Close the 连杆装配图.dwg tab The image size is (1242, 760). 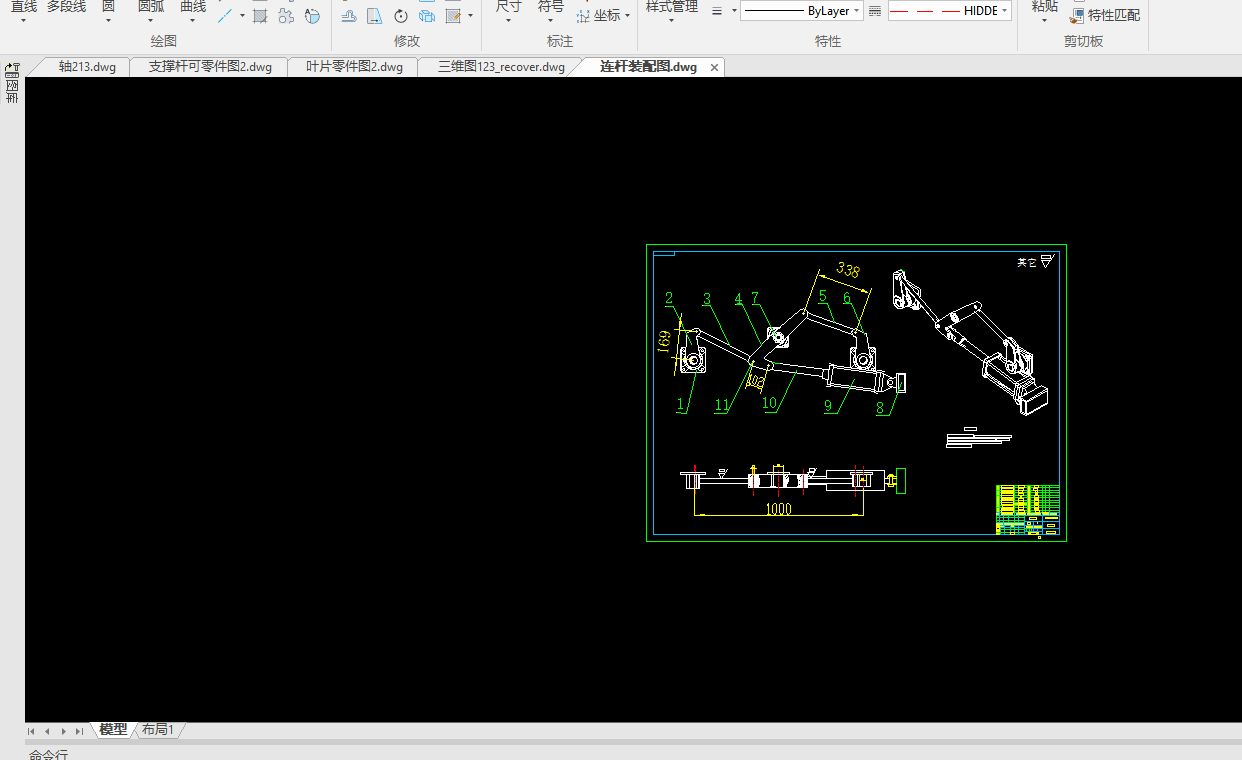click(x=714, y=67)
